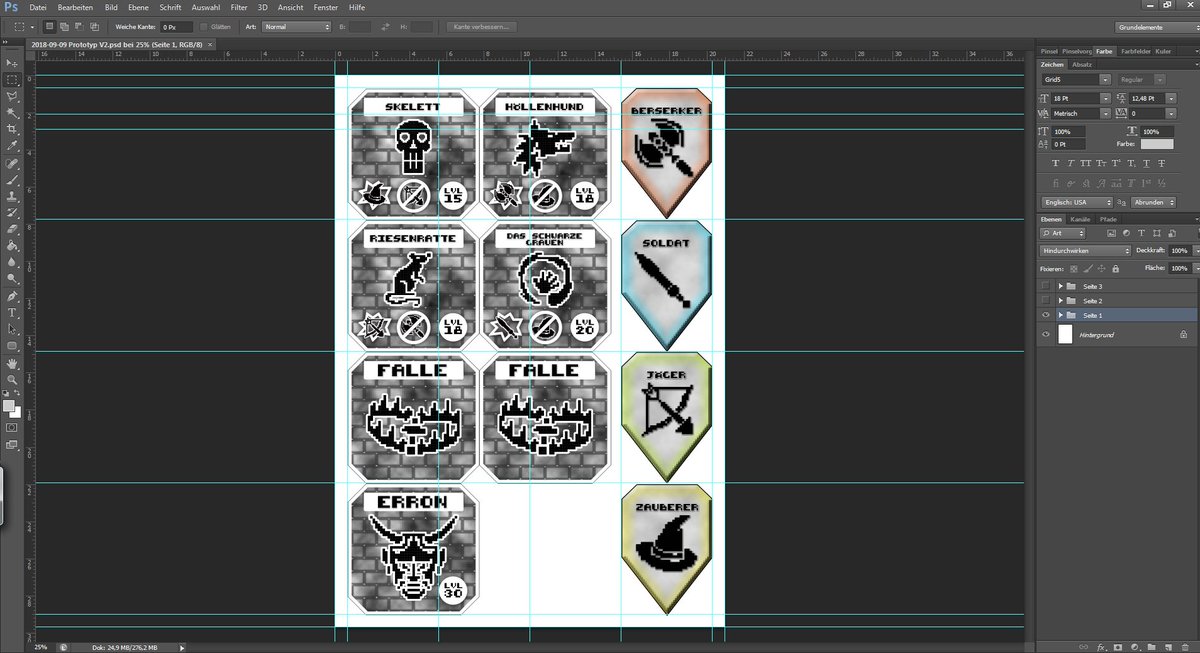Hide the Hintergrund layer
Screen dimensions: 1200x653
1046,335
